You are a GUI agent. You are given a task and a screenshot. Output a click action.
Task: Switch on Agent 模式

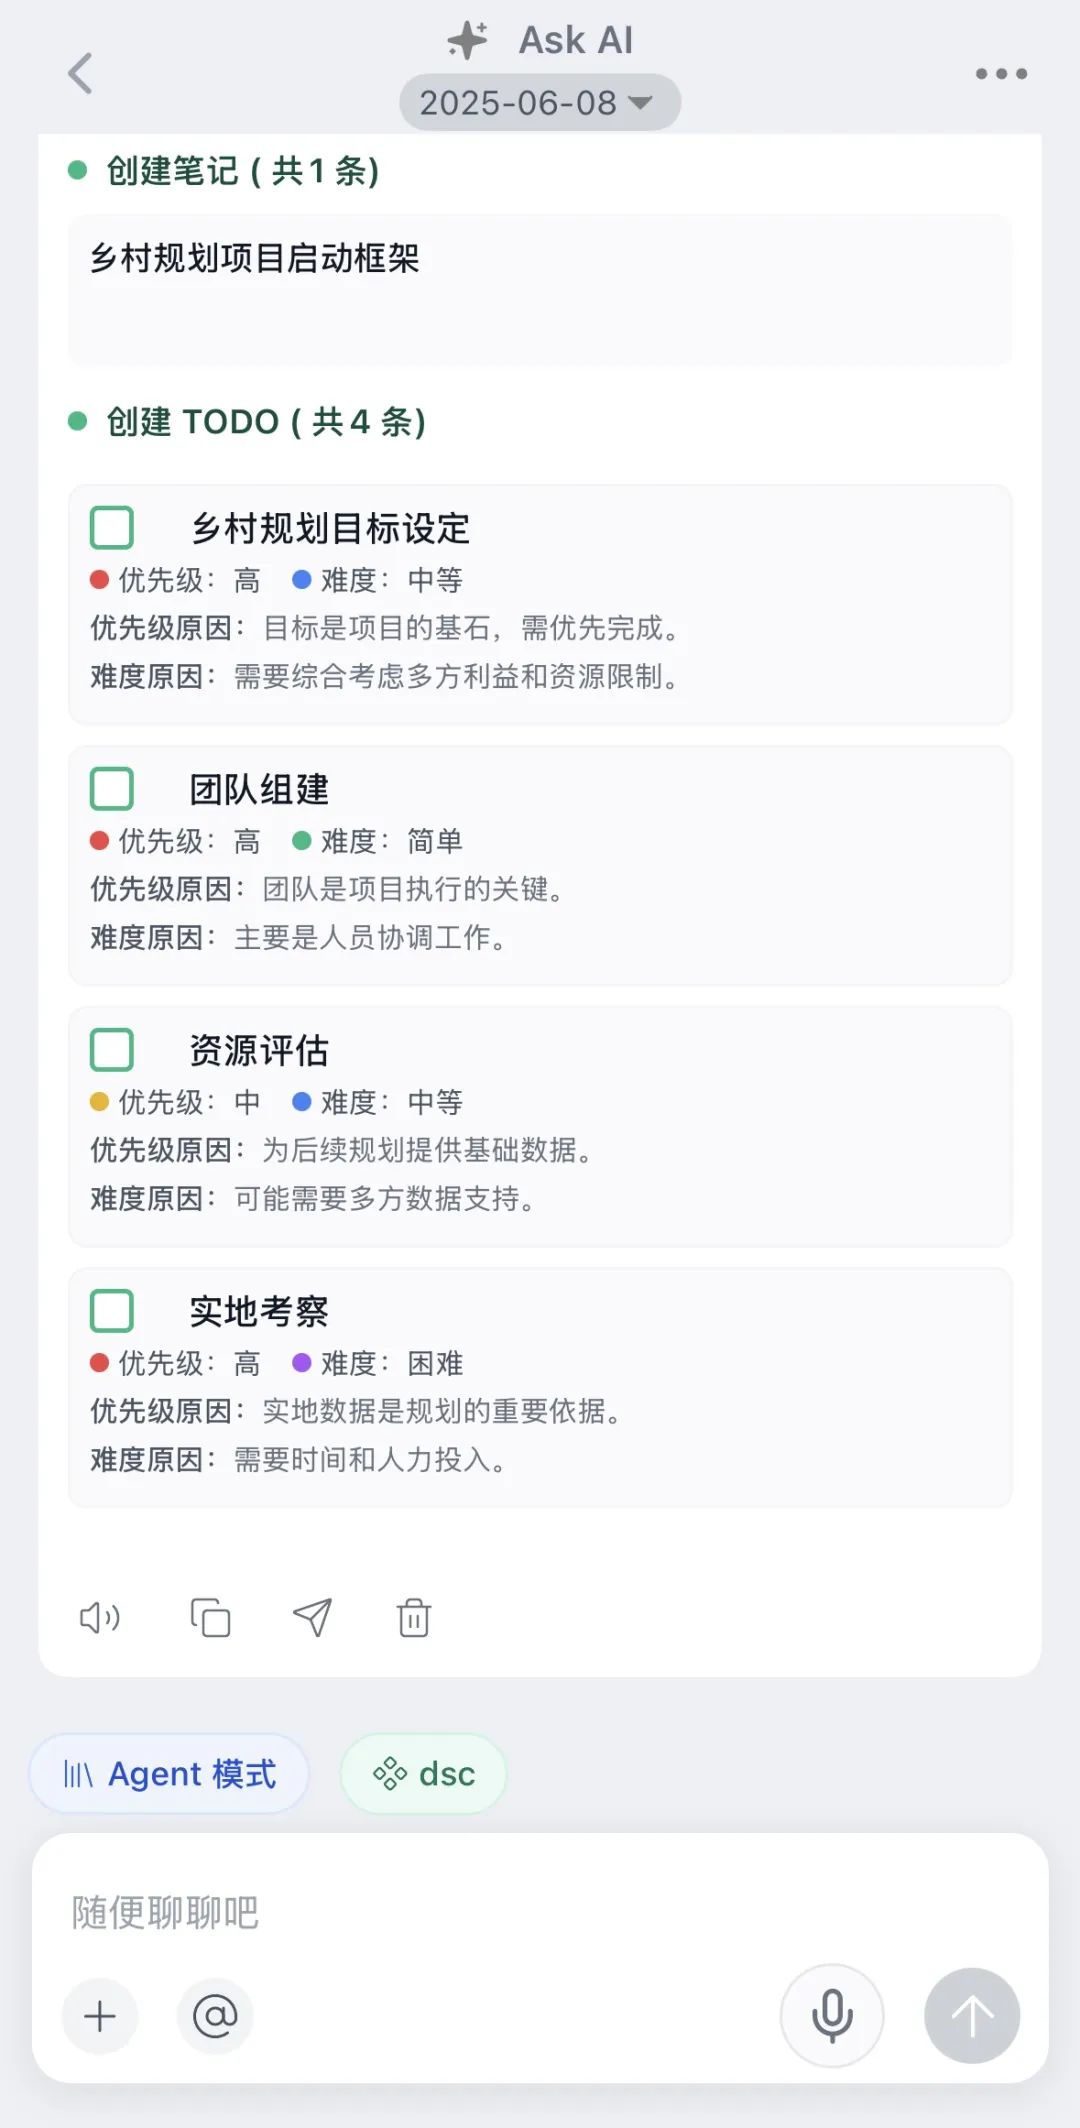(x=170, y=1774)
